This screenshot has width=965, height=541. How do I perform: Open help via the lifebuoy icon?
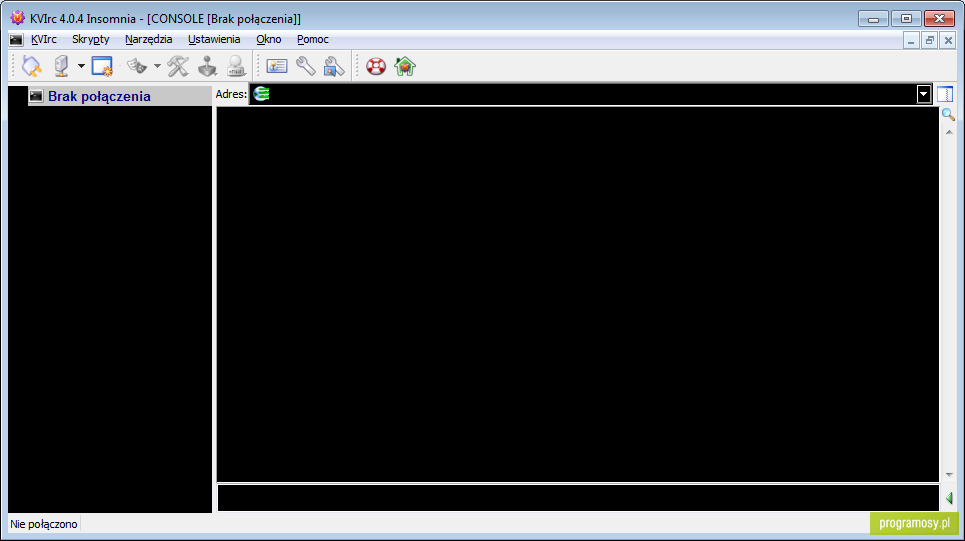376,66
